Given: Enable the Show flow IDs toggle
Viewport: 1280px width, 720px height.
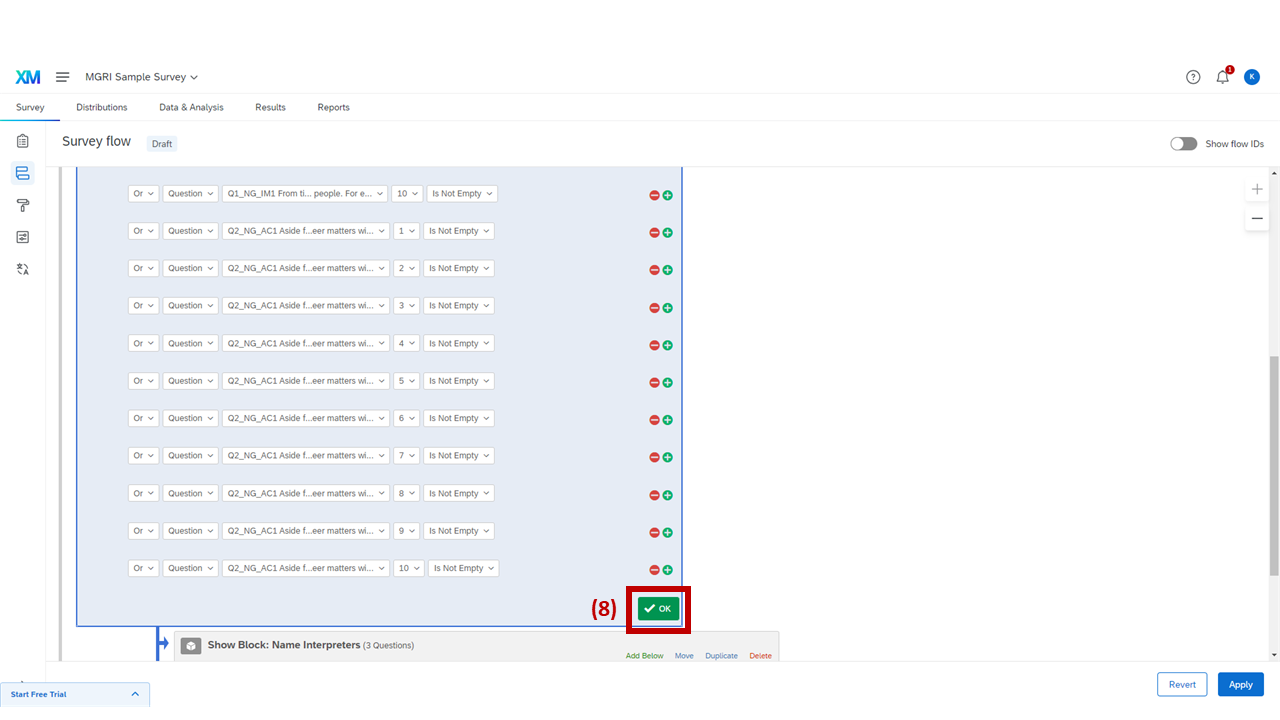Looking at the screenshot, I should coord(1183,143).
